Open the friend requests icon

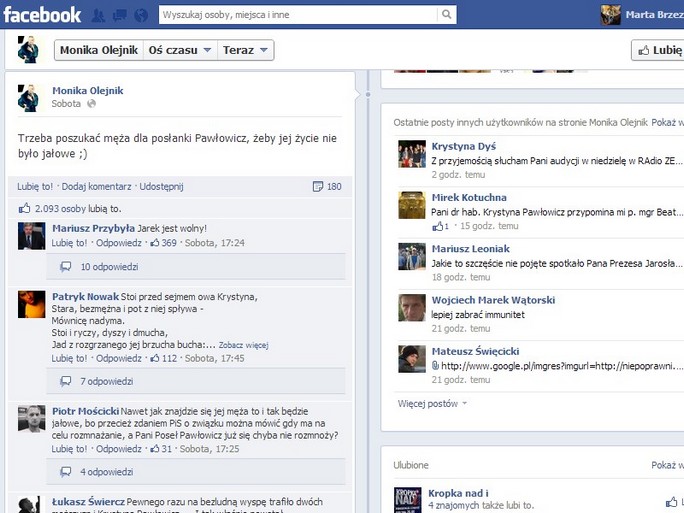(x=99, y=16)
